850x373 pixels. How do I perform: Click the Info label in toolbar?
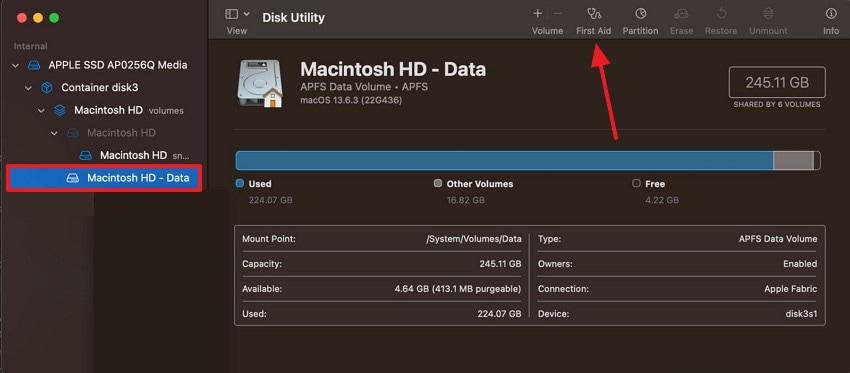pos(831,31)
